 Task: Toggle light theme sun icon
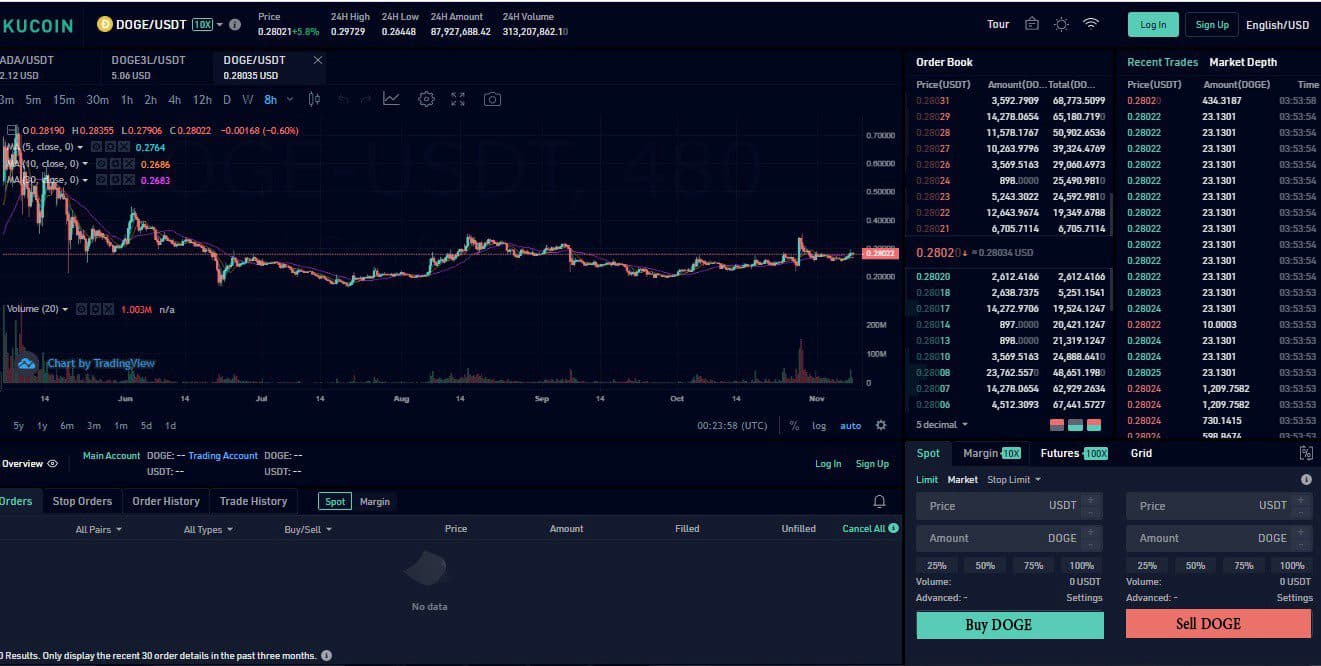1061,24
